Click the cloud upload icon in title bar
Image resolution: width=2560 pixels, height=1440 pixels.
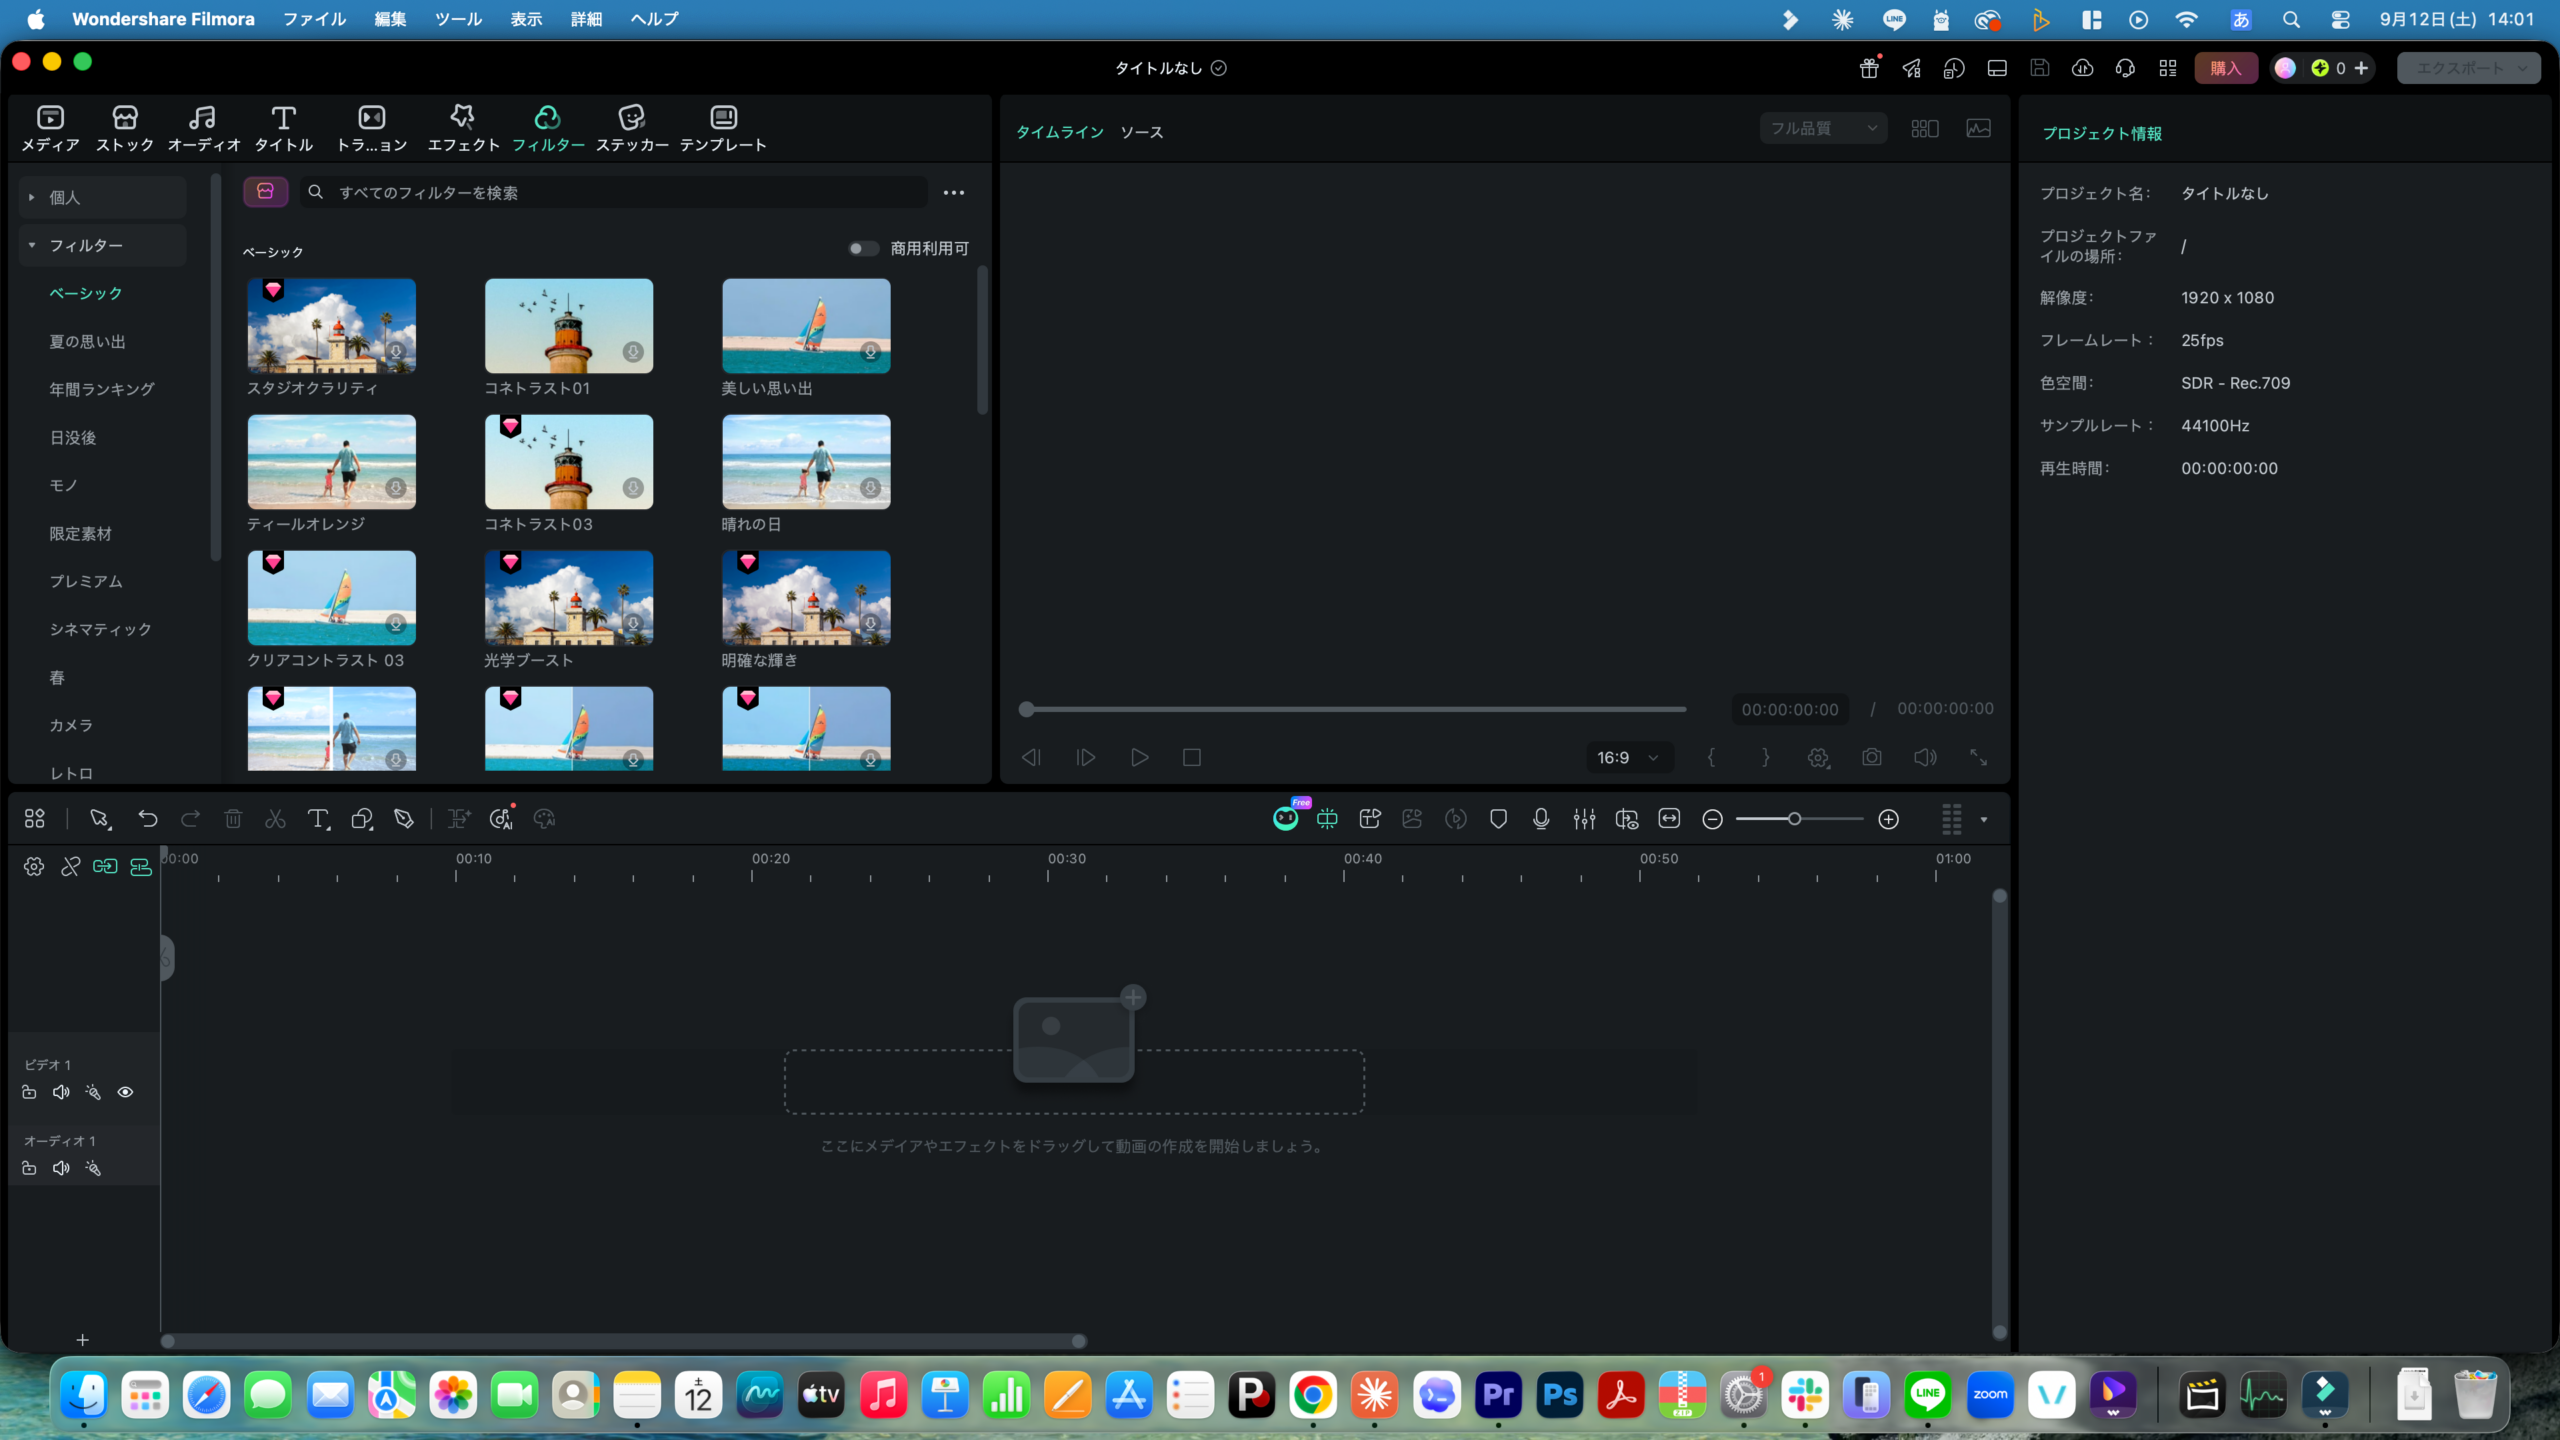2083,68
